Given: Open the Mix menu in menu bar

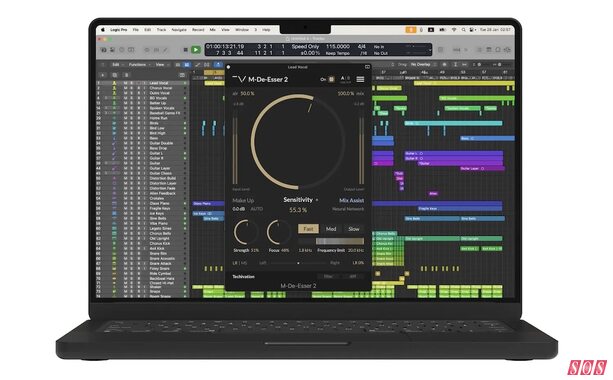Looking at the screenshot, I should (x=213, y=30).
